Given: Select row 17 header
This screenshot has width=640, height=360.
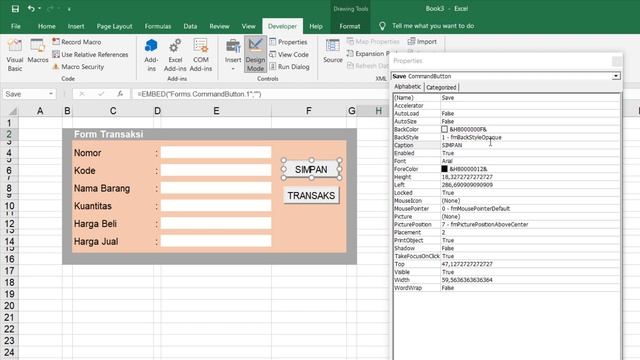Looking at the screenshot, I should [x=9, y=271].
